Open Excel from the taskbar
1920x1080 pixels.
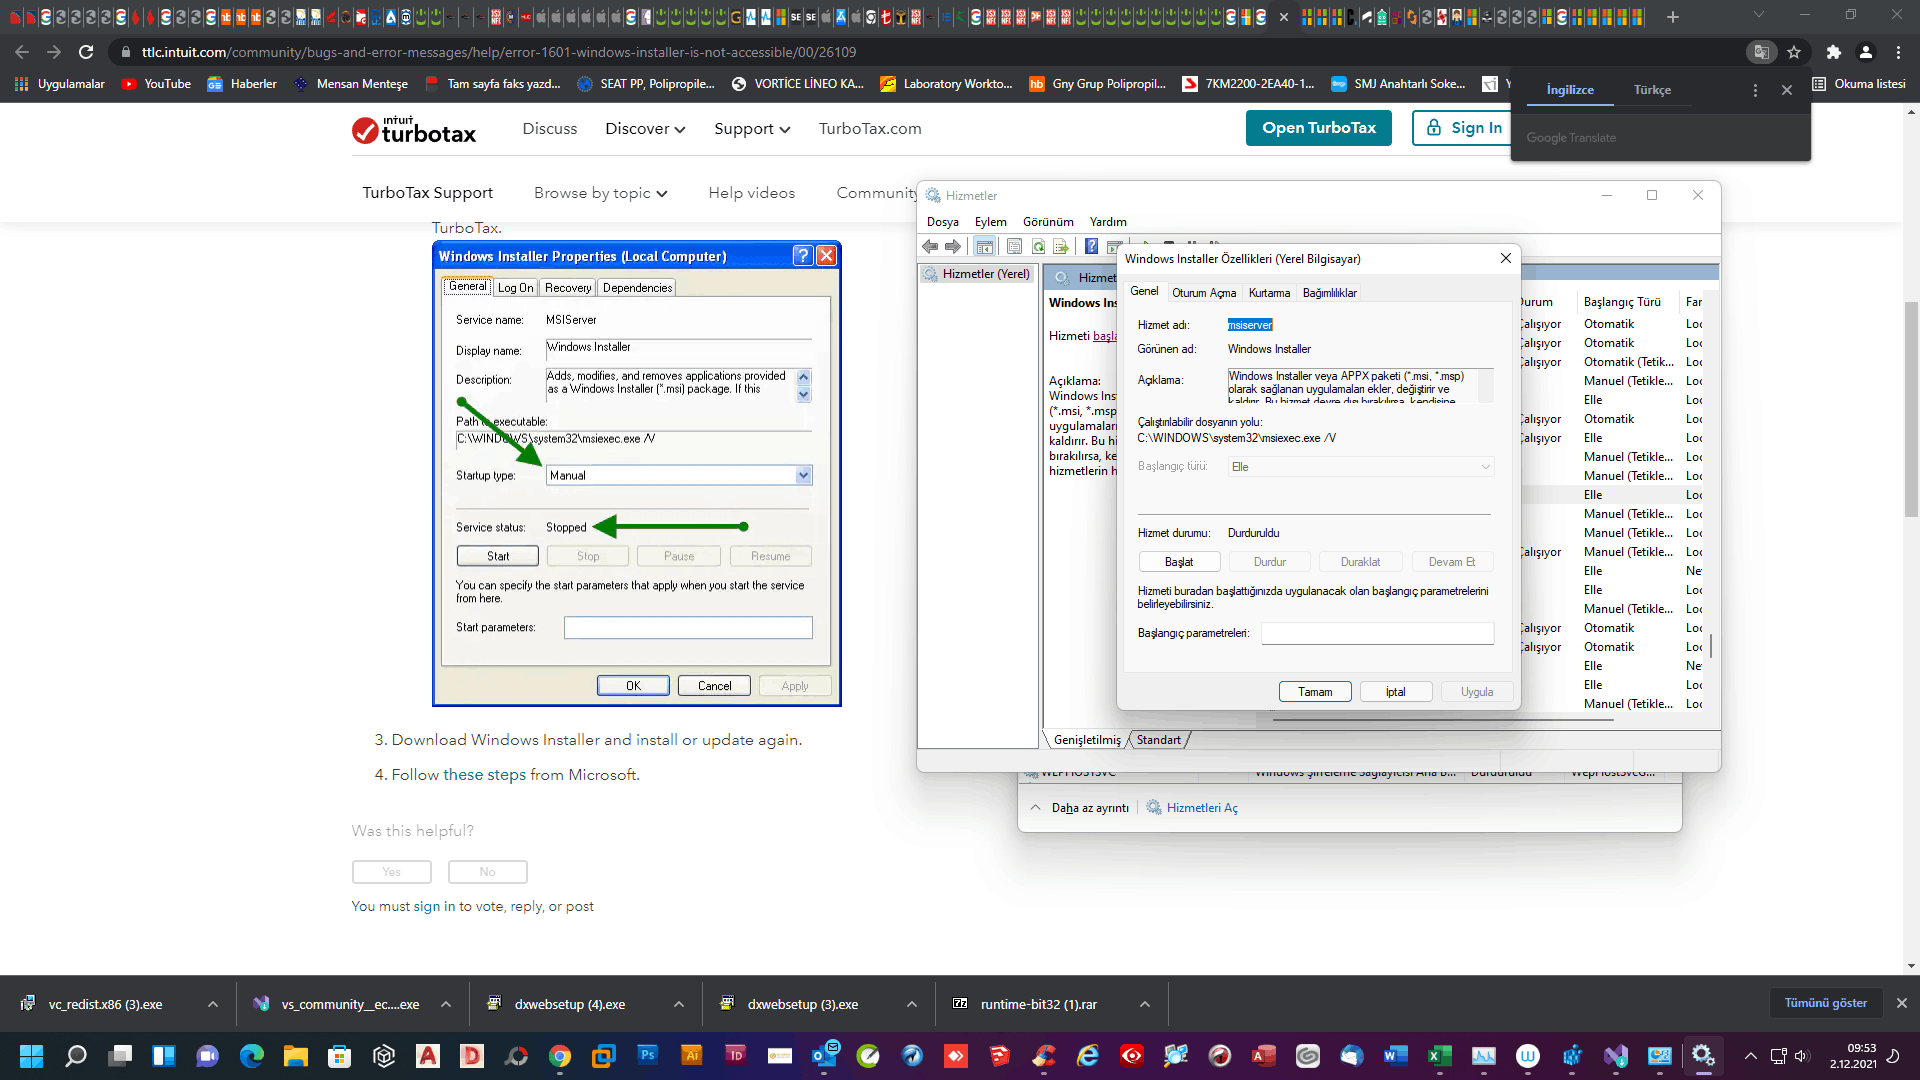coord(1440,1056)
